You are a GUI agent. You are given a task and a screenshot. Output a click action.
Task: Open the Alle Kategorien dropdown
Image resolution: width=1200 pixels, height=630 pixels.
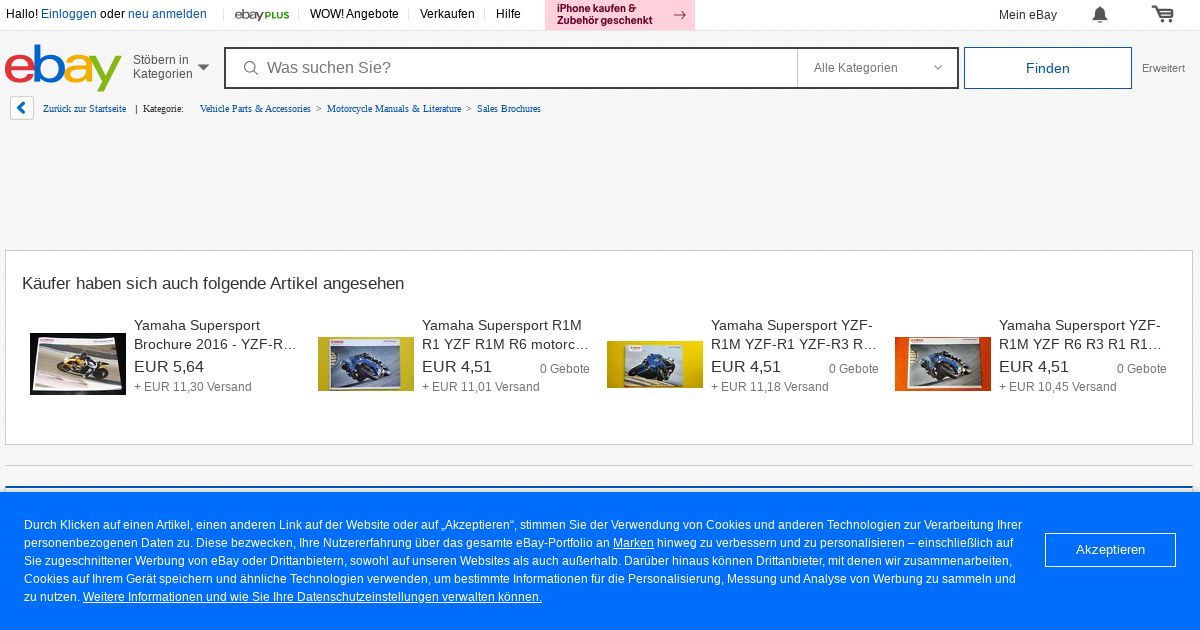coord(877,68)
